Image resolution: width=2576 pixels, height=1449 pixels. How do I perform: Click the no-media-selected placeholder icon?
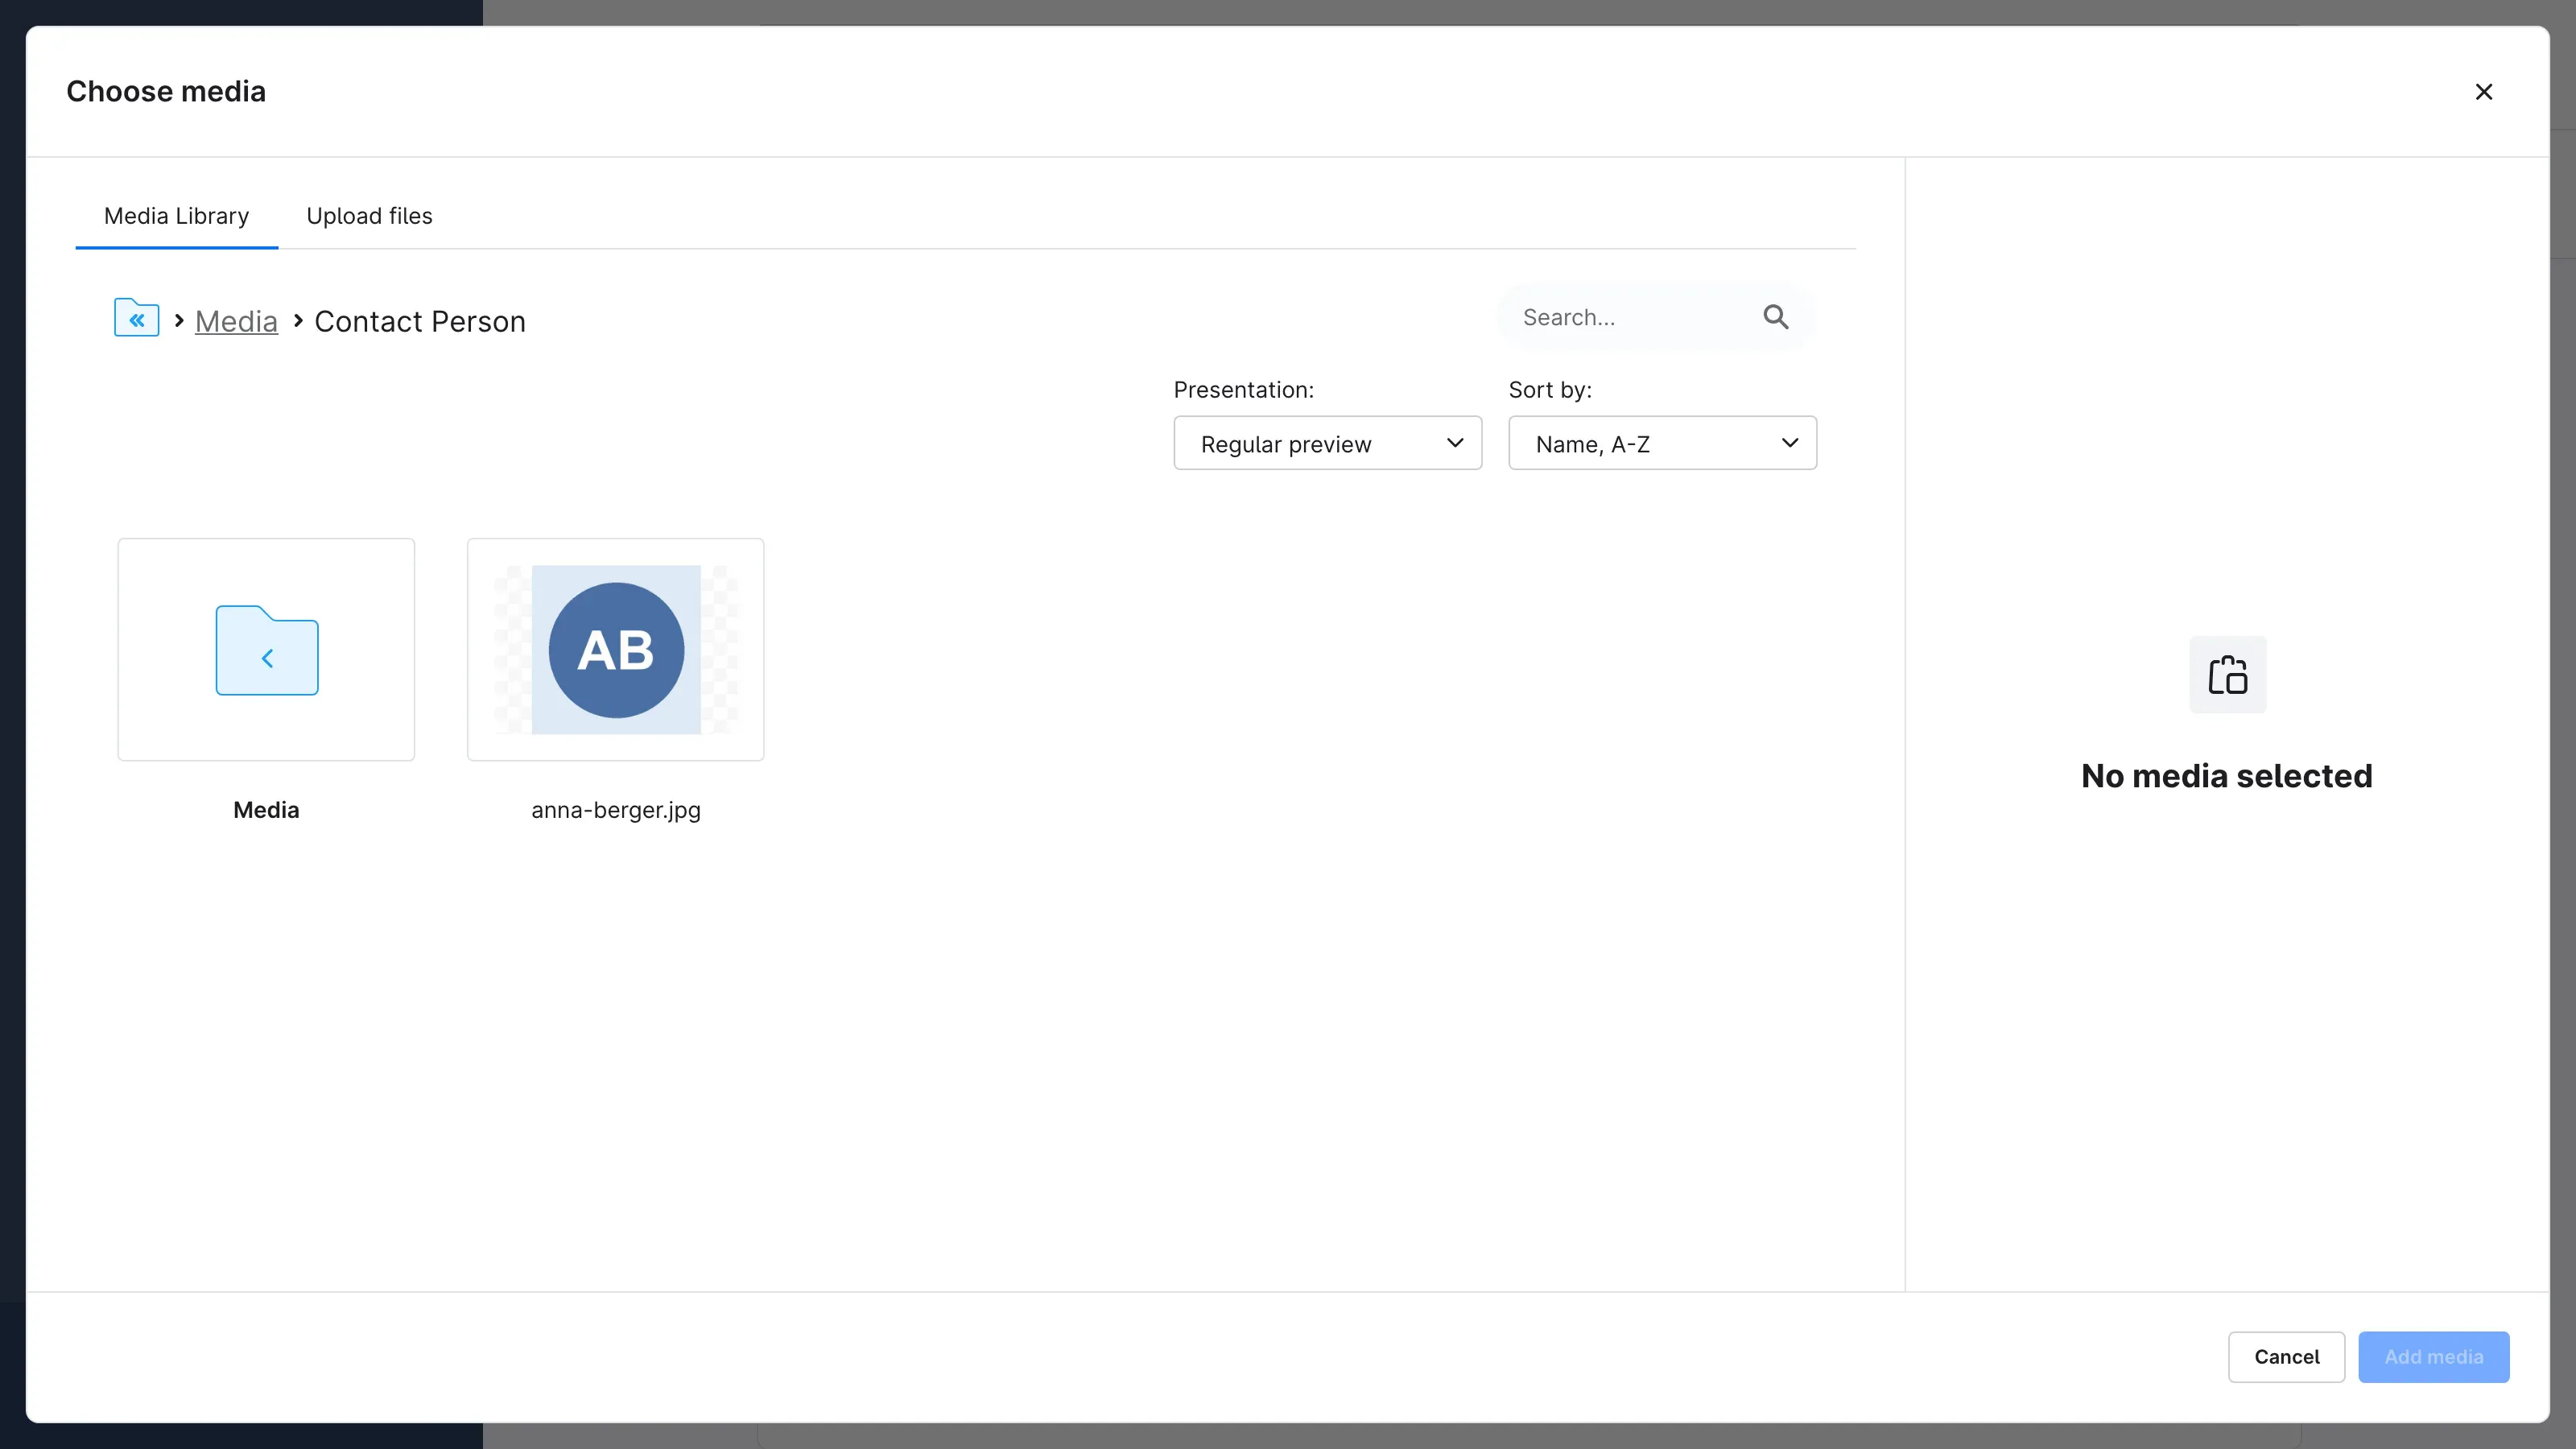tap(2227, 675)
